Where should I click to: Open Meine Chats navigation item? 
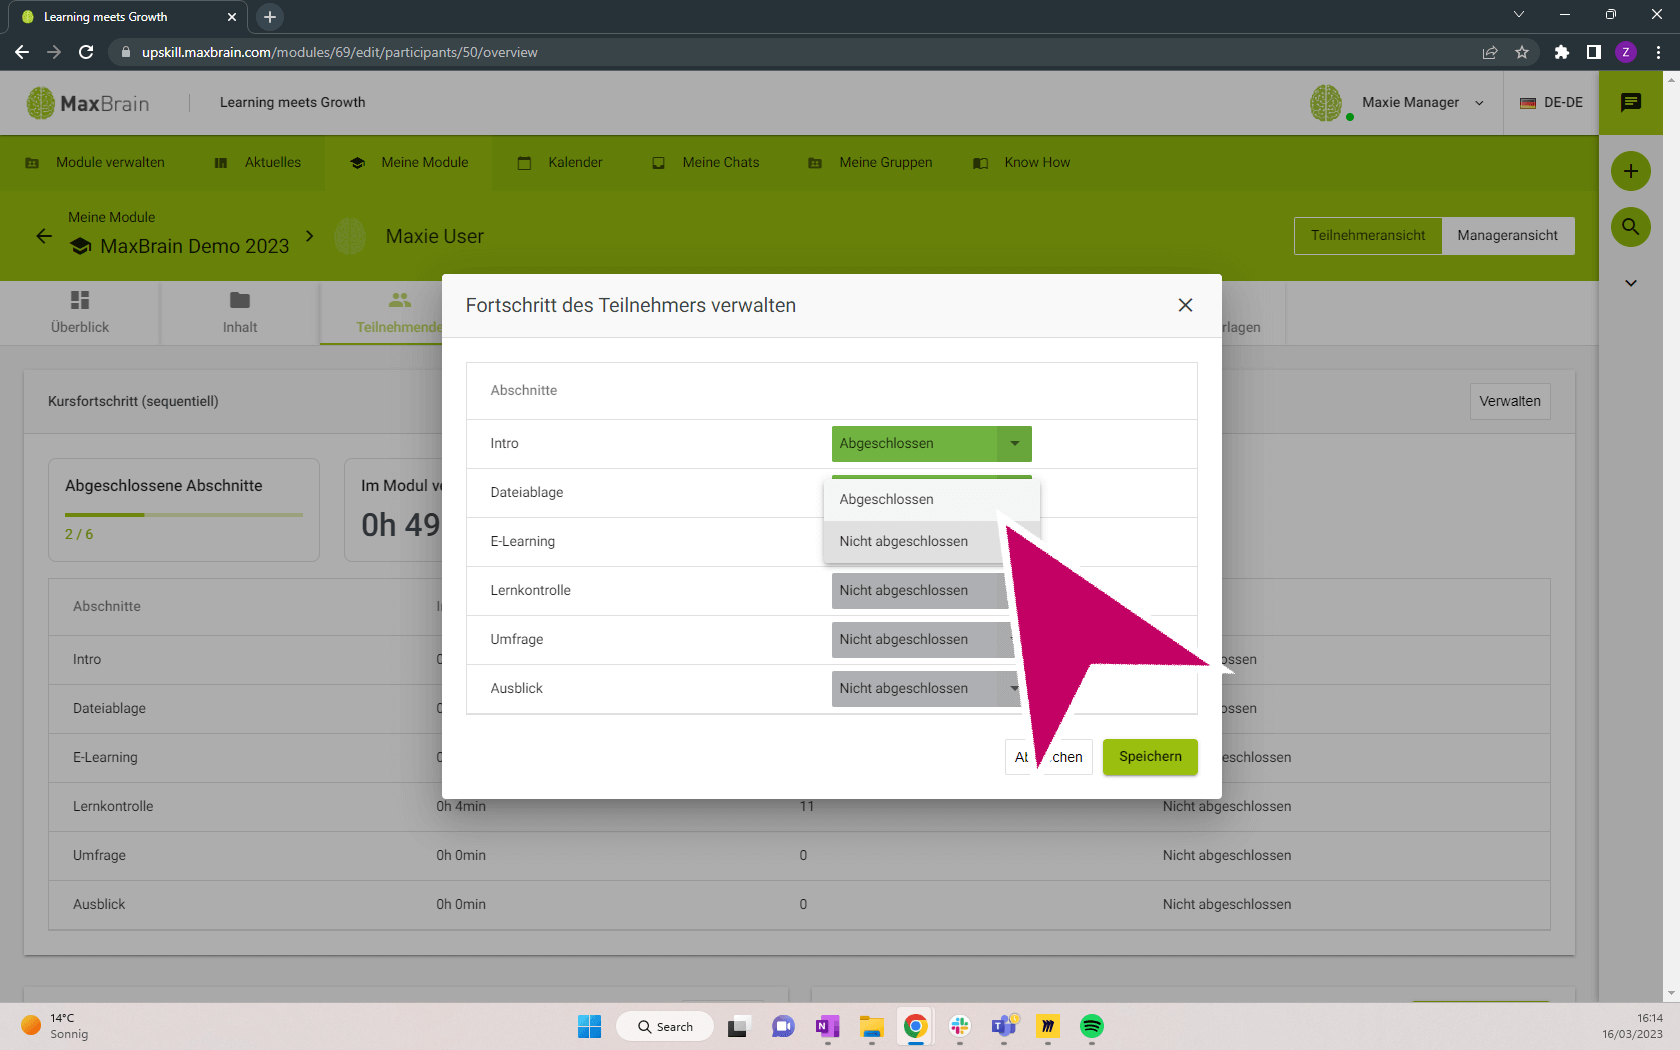click(706, 163)
